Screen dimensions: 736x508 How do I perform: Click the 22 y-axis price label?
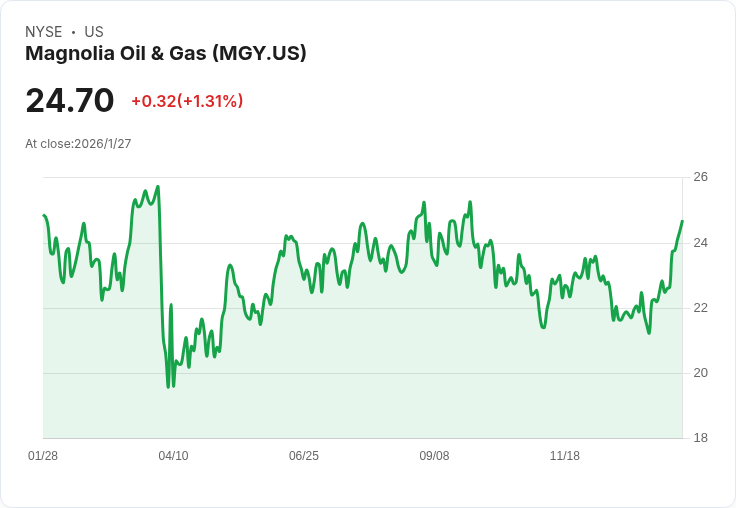701,308
